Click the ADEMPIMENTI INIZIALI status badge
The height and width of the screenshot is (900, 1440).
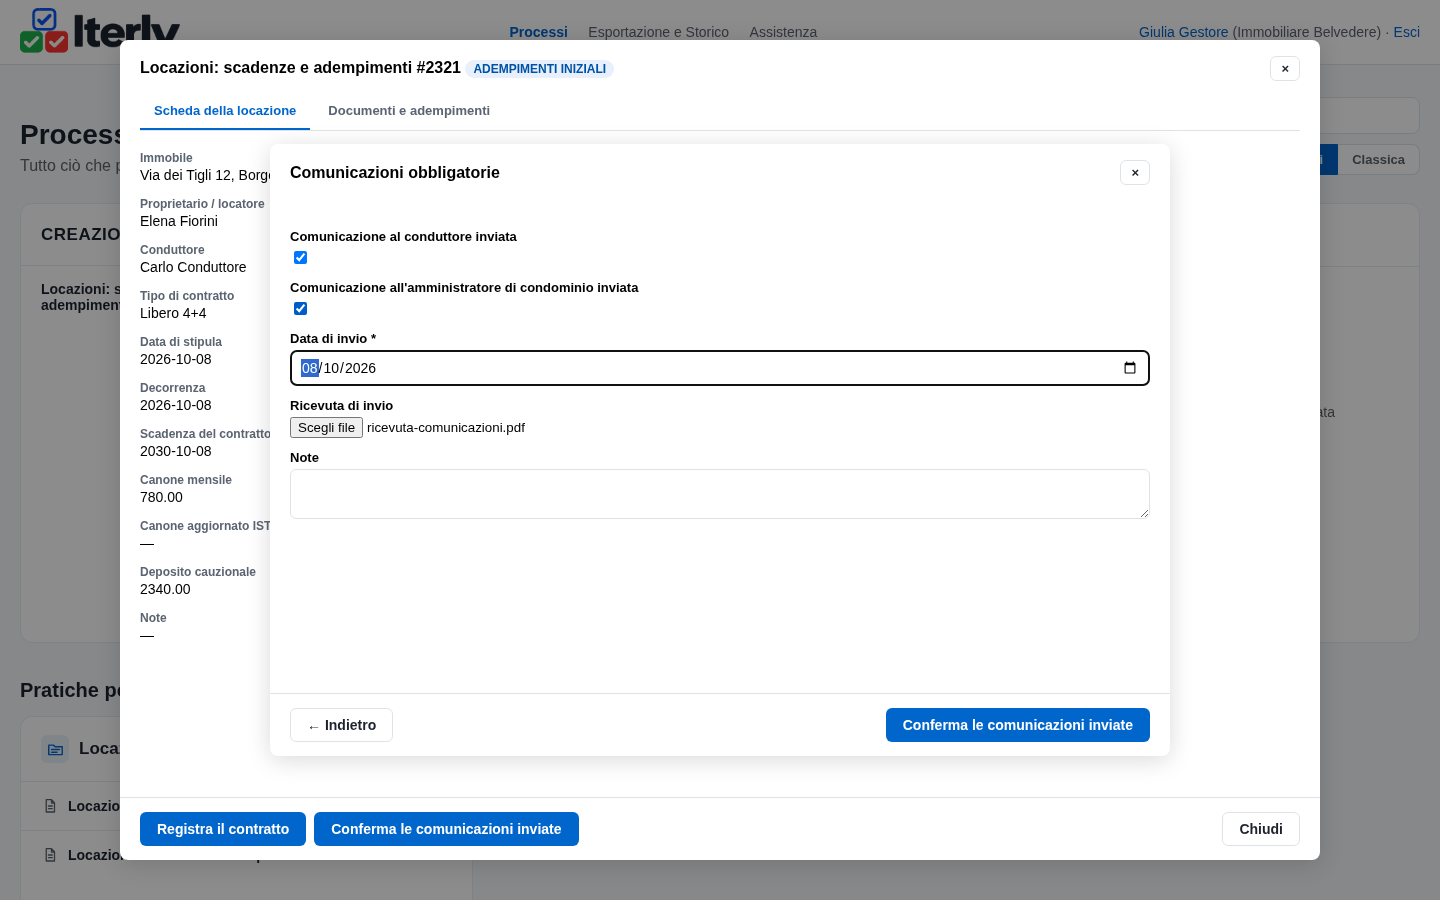click(539, 69)
